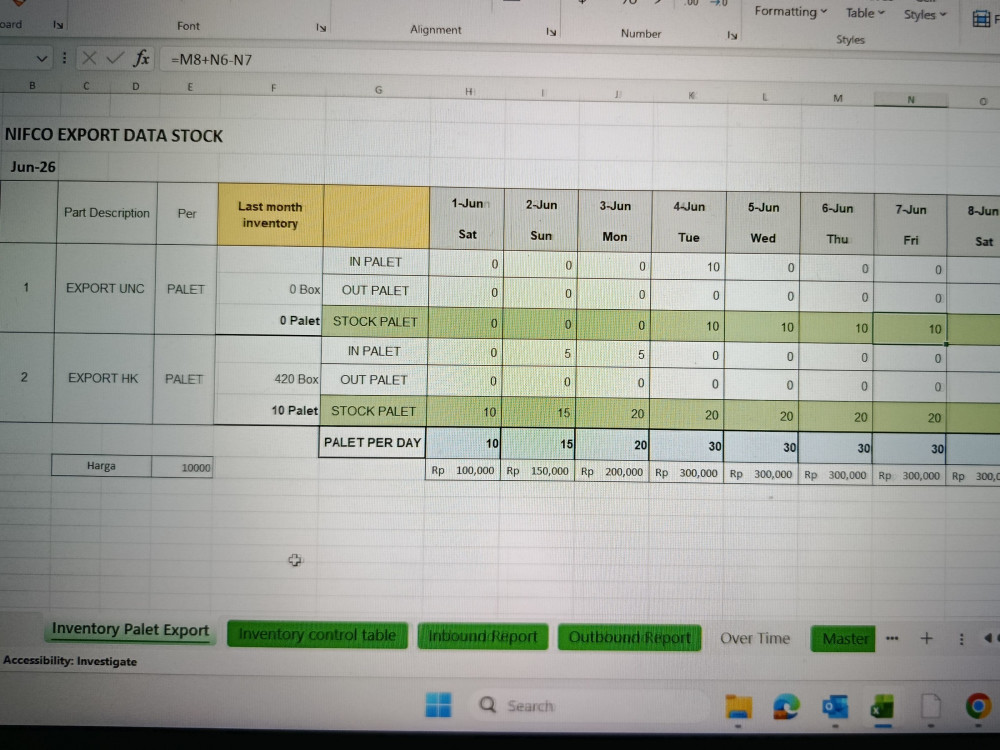Viewport: 1000px width, 750px height.
Task: Select the Rp 100,000 total cell
Action: coord(463,471)
